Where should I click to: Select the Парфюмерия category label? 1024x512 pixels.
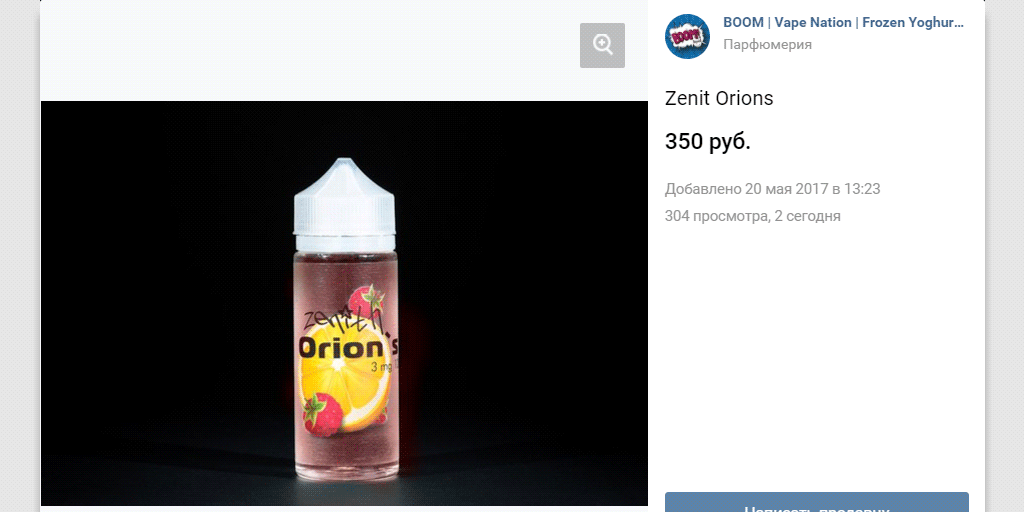[767, 45]
